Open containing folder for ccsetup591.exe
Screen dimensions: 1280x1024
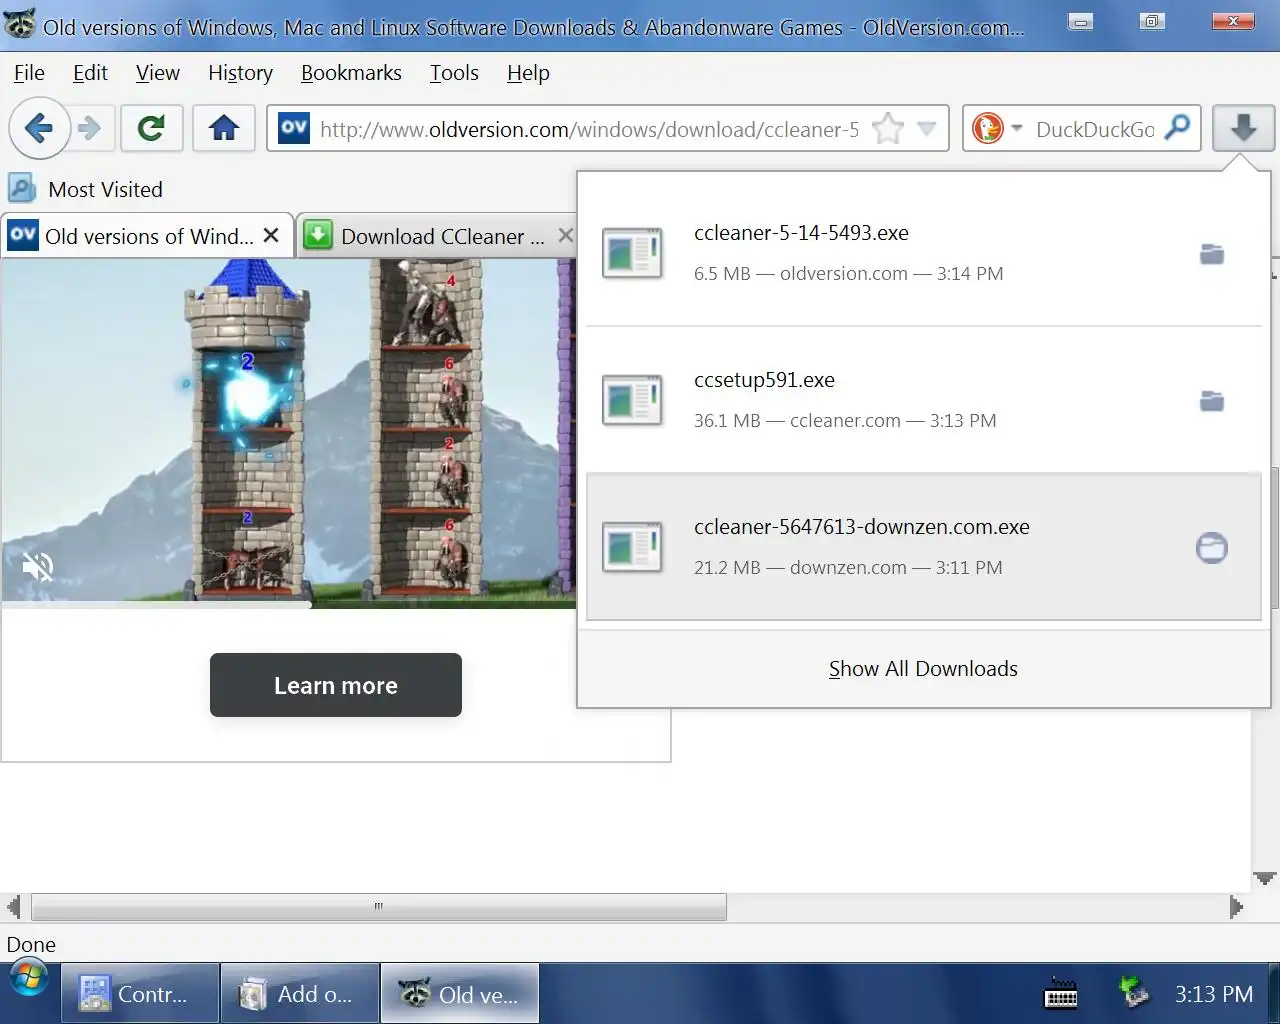pyautogui.click(x=1212, y=401)
